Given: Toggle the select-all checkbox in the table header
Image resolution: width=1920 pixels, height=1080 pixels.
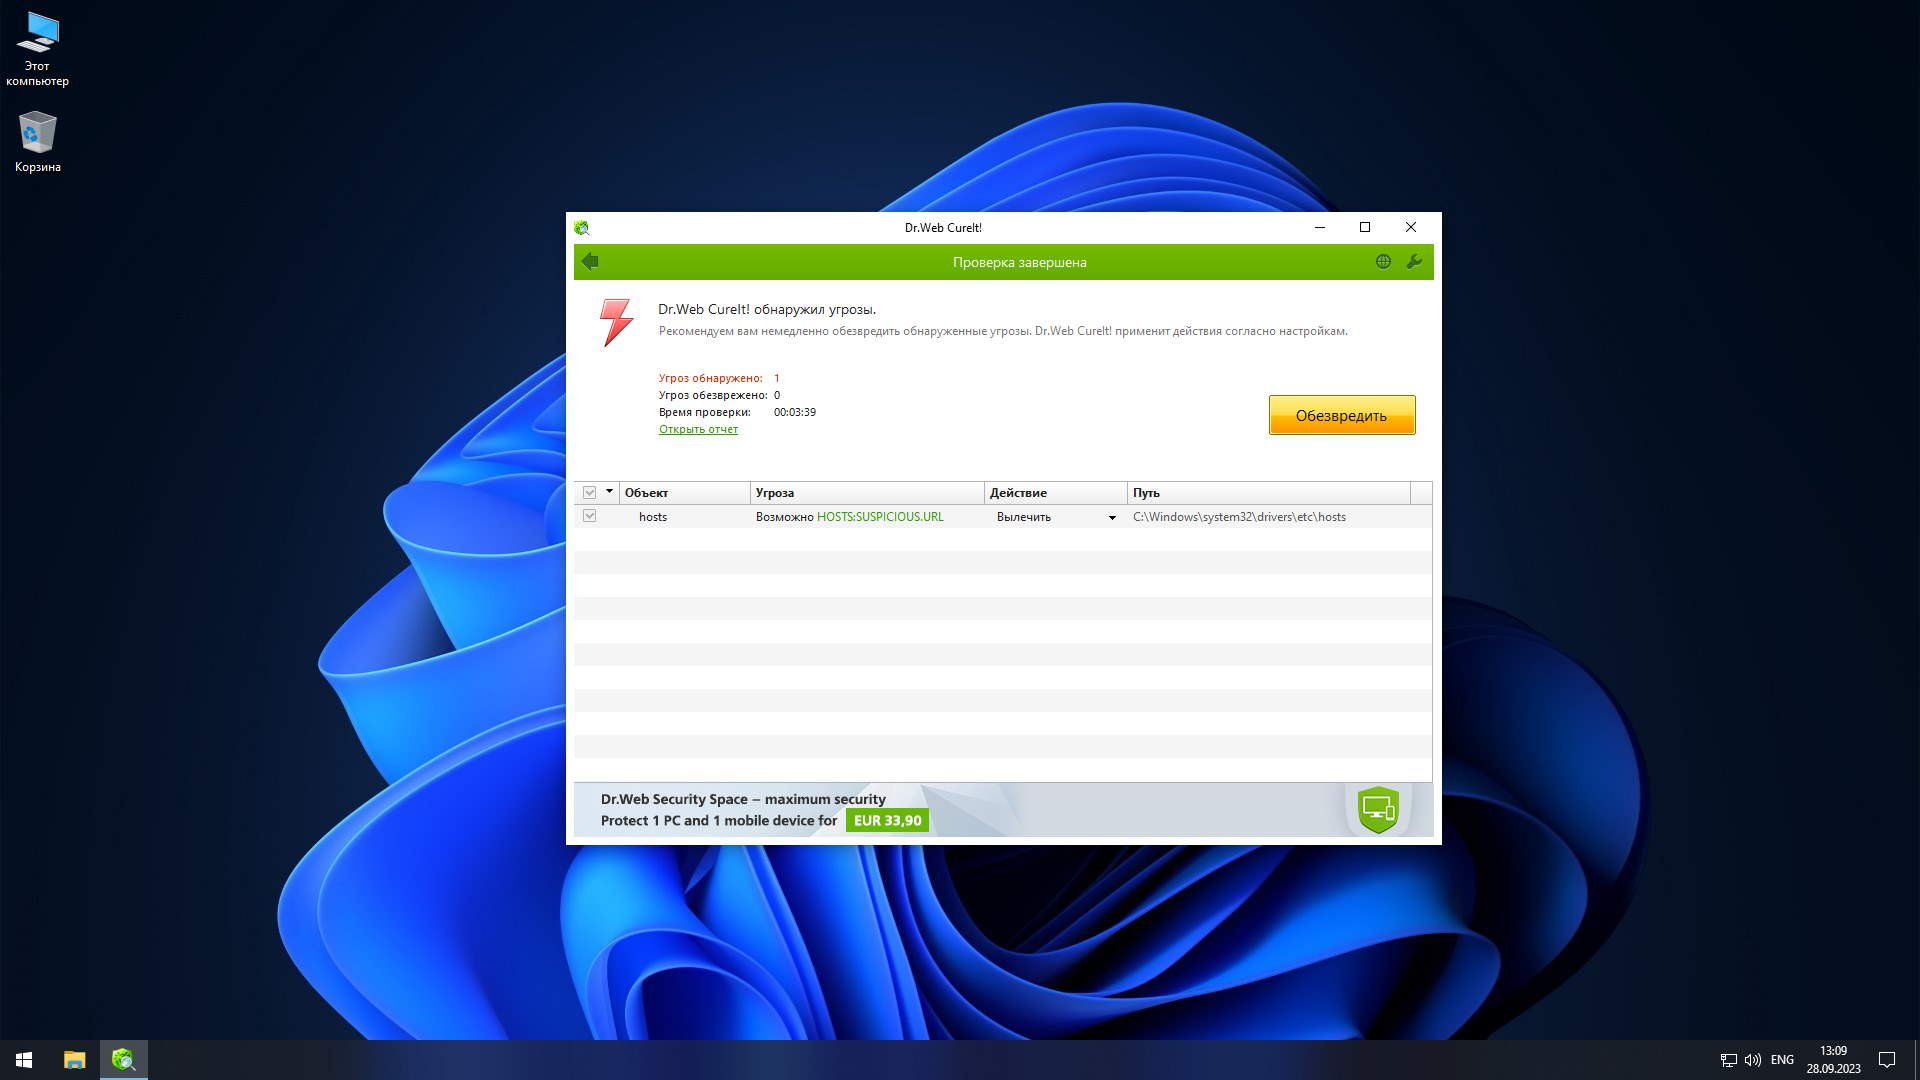Looking at the screenshot, I should coord(589,492).
